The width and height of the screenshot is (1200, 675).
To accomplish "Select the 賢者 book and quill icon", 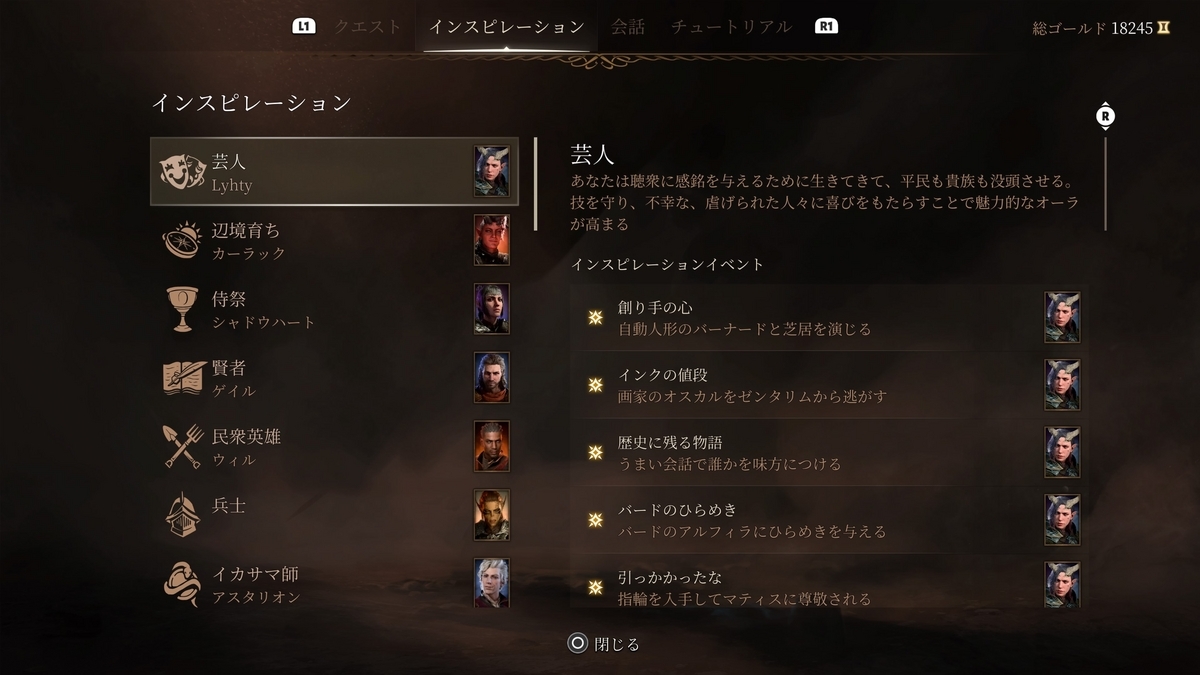I will pyautogui.click(x=184, y=378).
